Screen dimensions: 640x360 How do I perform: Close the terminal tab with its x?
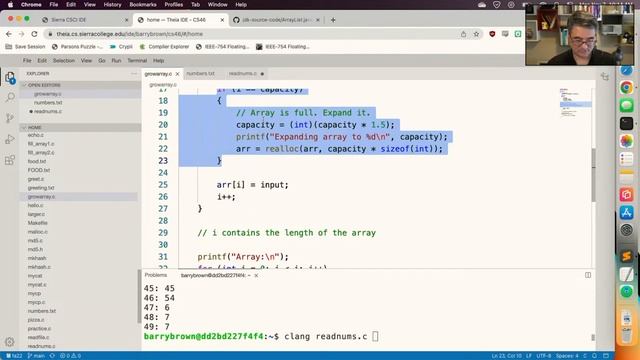tap(256, 276)
